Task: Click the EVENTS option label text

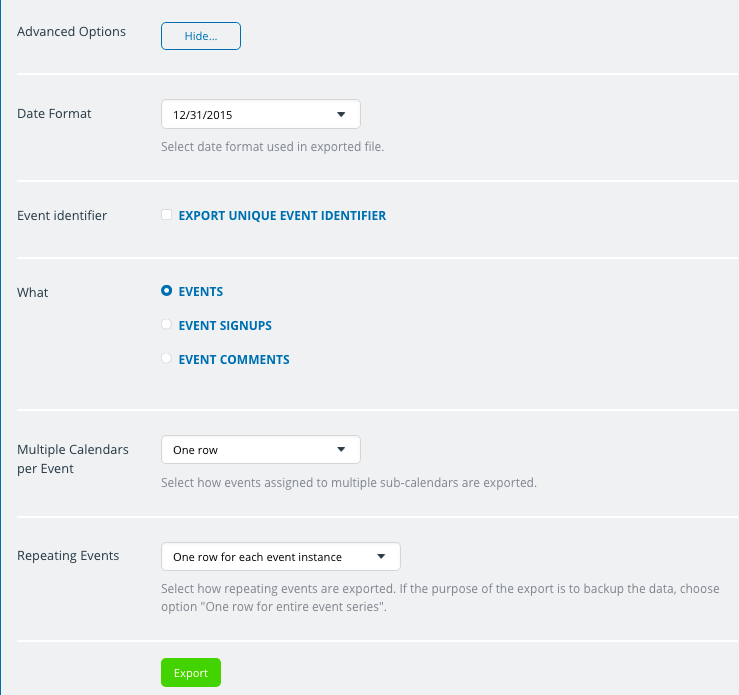Action: point(201,291)
